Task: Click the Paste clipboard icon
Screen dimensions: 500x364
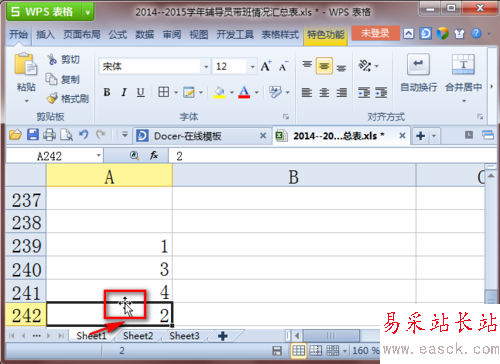Action: coord(26,64)
